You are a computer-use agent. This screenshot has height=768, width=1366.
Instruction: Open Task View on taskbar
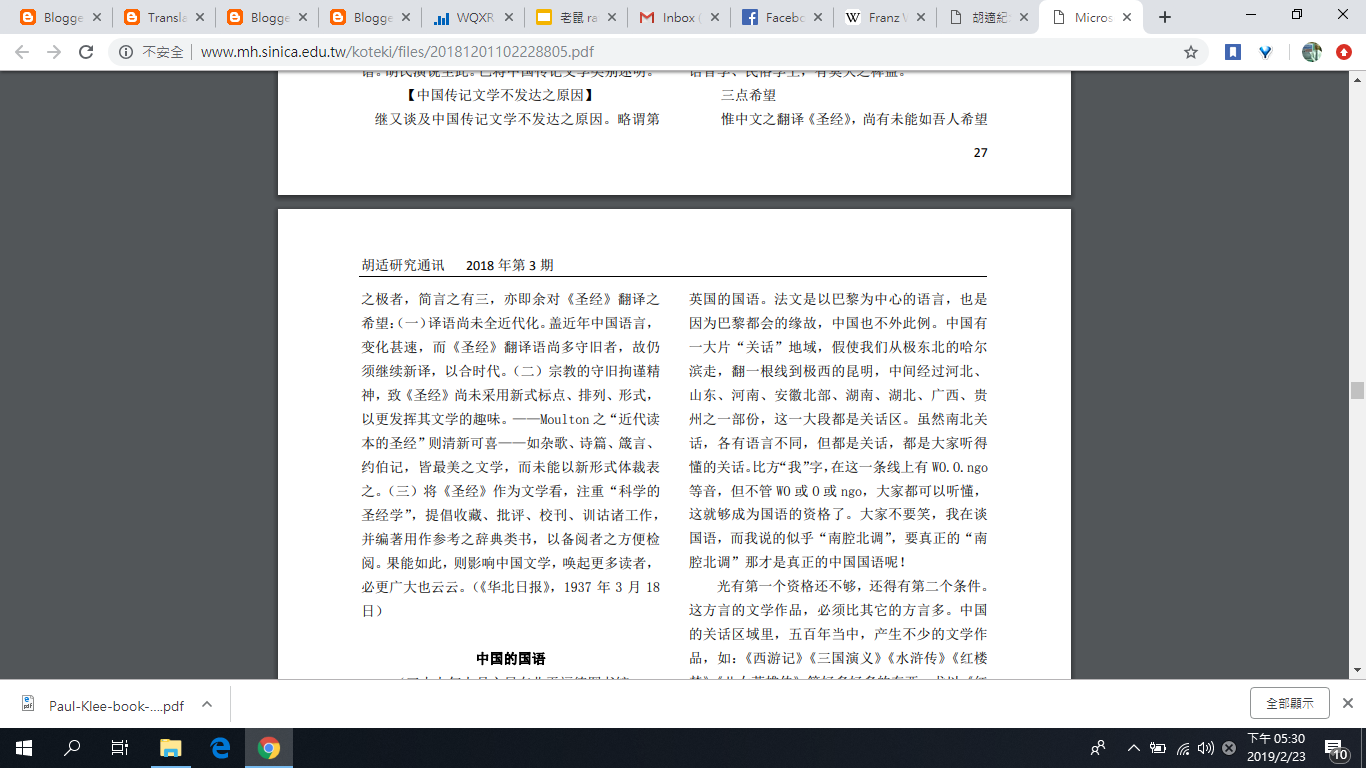pos(120,747)
